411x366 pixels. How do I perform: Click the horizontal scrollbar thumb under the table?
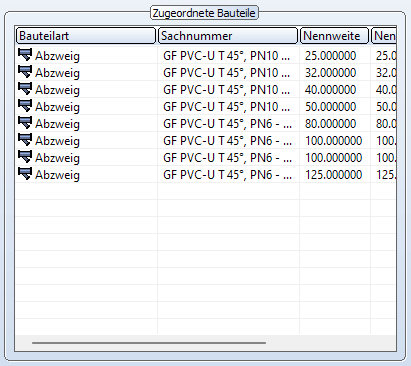(149, 342)
